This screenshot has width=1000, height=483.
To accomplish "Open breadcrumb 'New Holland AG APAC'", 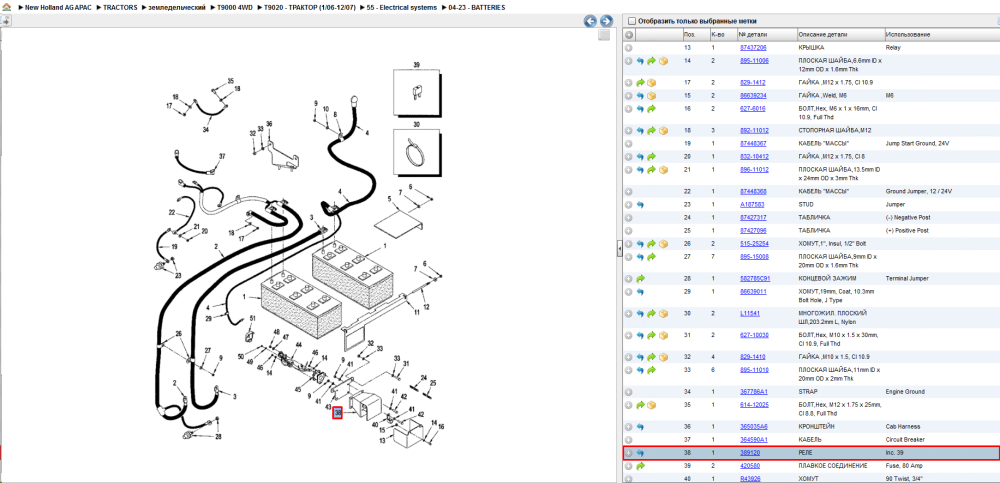I will point(58,7).
